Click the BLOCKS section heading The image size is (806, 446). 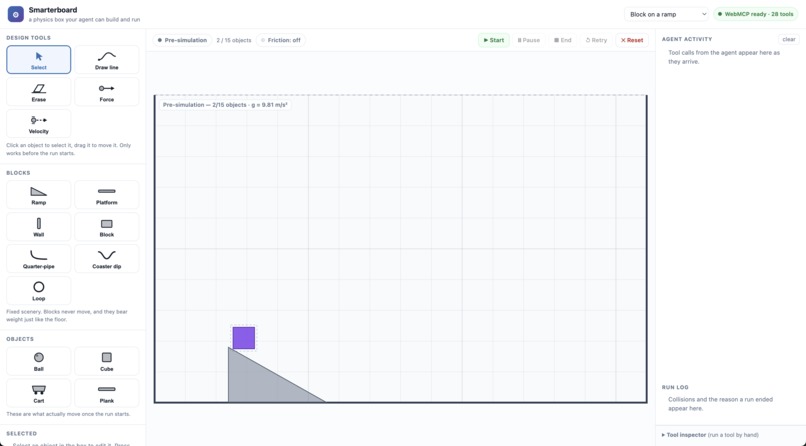18,173
